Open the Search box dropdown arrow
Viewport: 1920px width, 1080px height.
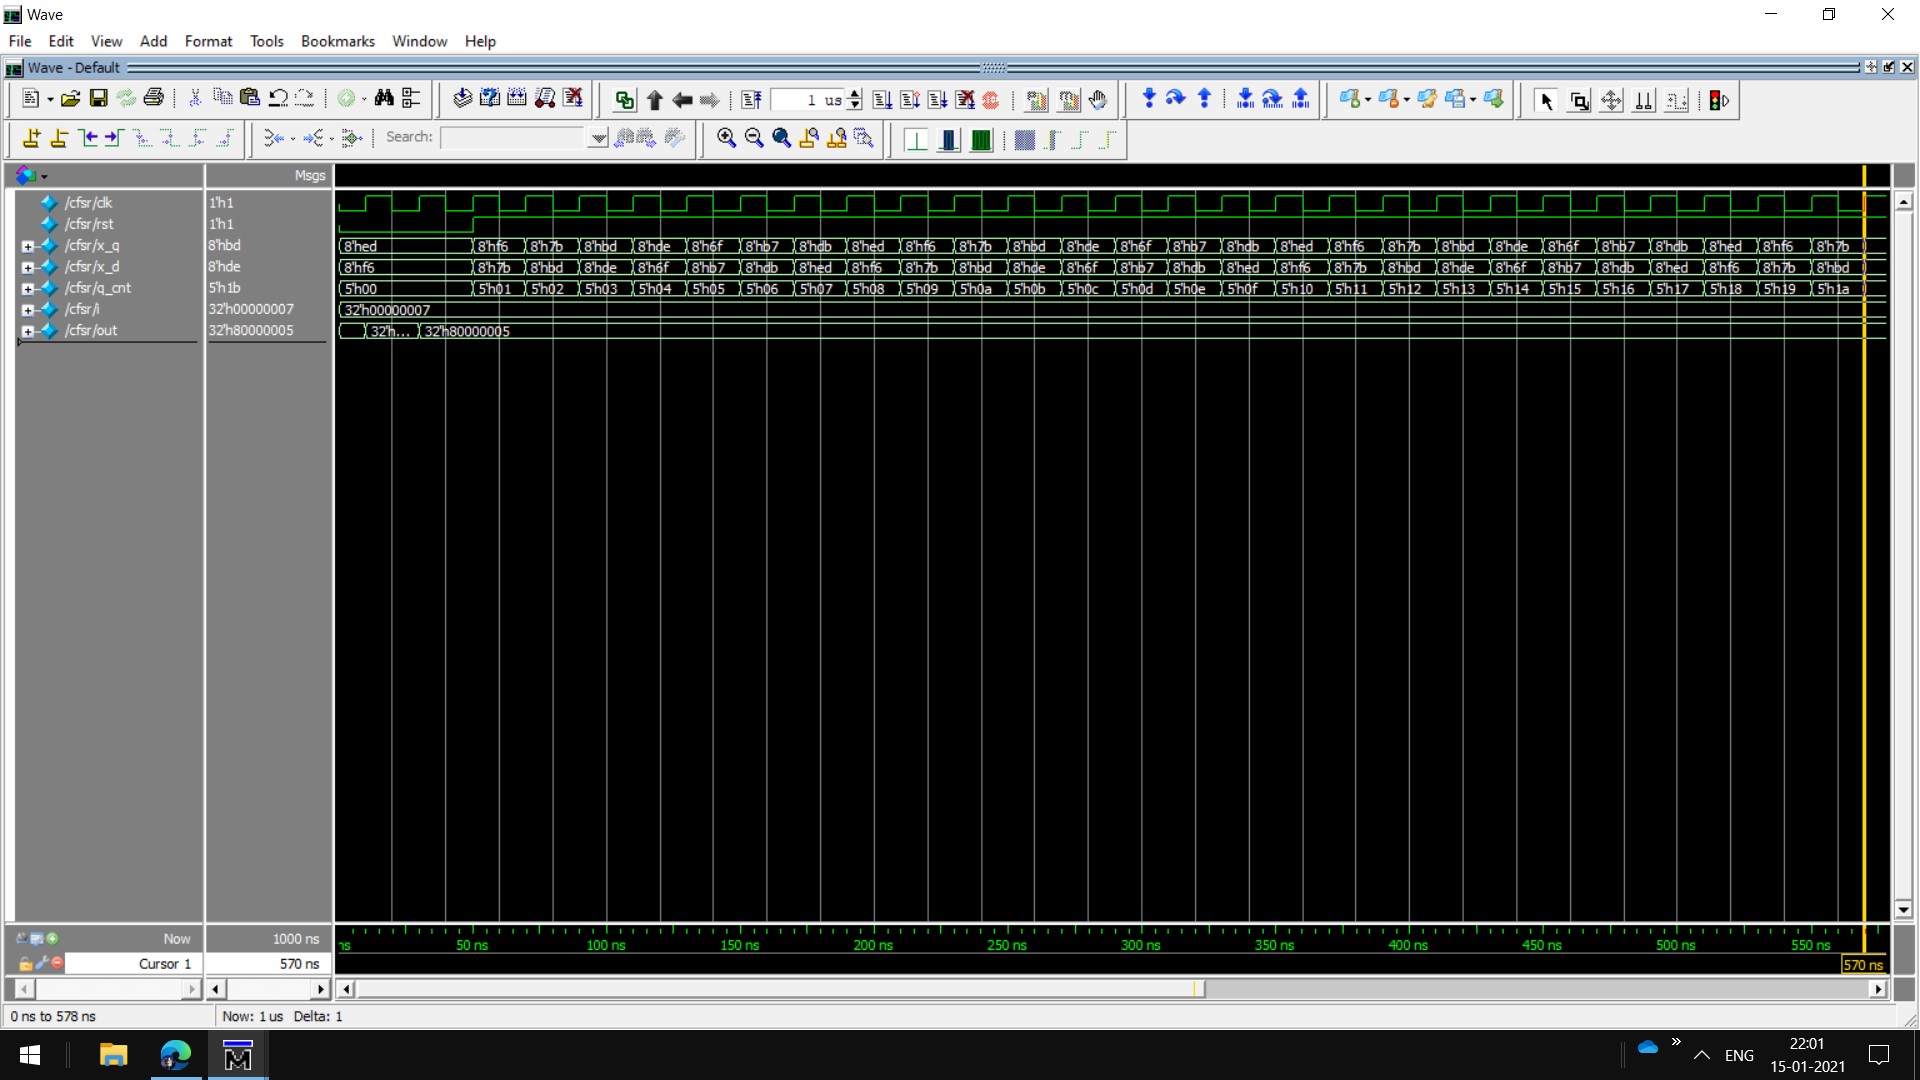pos(598,138)
